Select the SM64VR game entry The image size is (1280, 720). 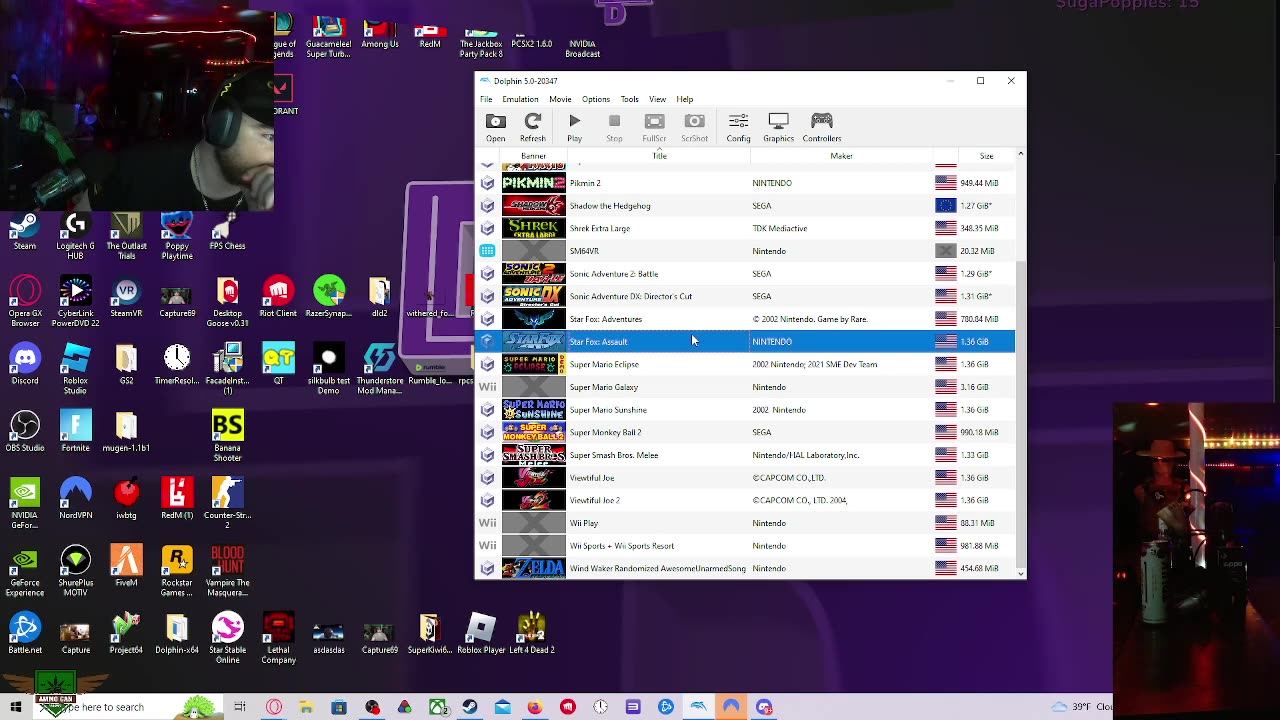click(x=745, y=251)
